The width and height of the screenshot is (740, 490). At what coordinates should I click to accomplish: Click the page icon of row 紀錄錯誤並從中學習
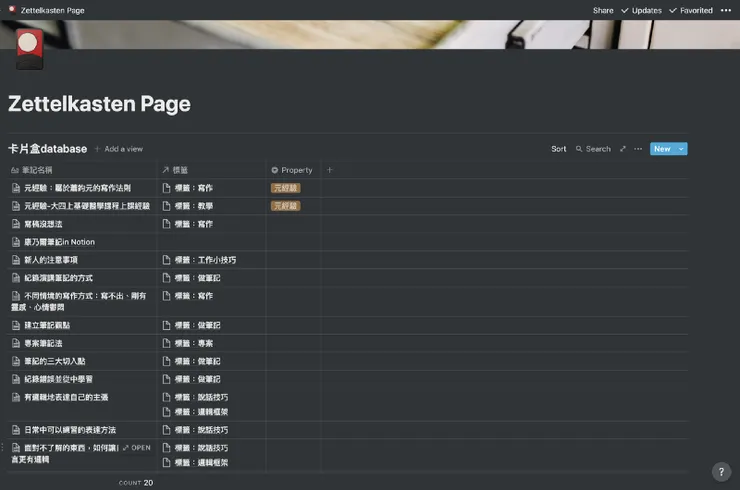point(16,379)
